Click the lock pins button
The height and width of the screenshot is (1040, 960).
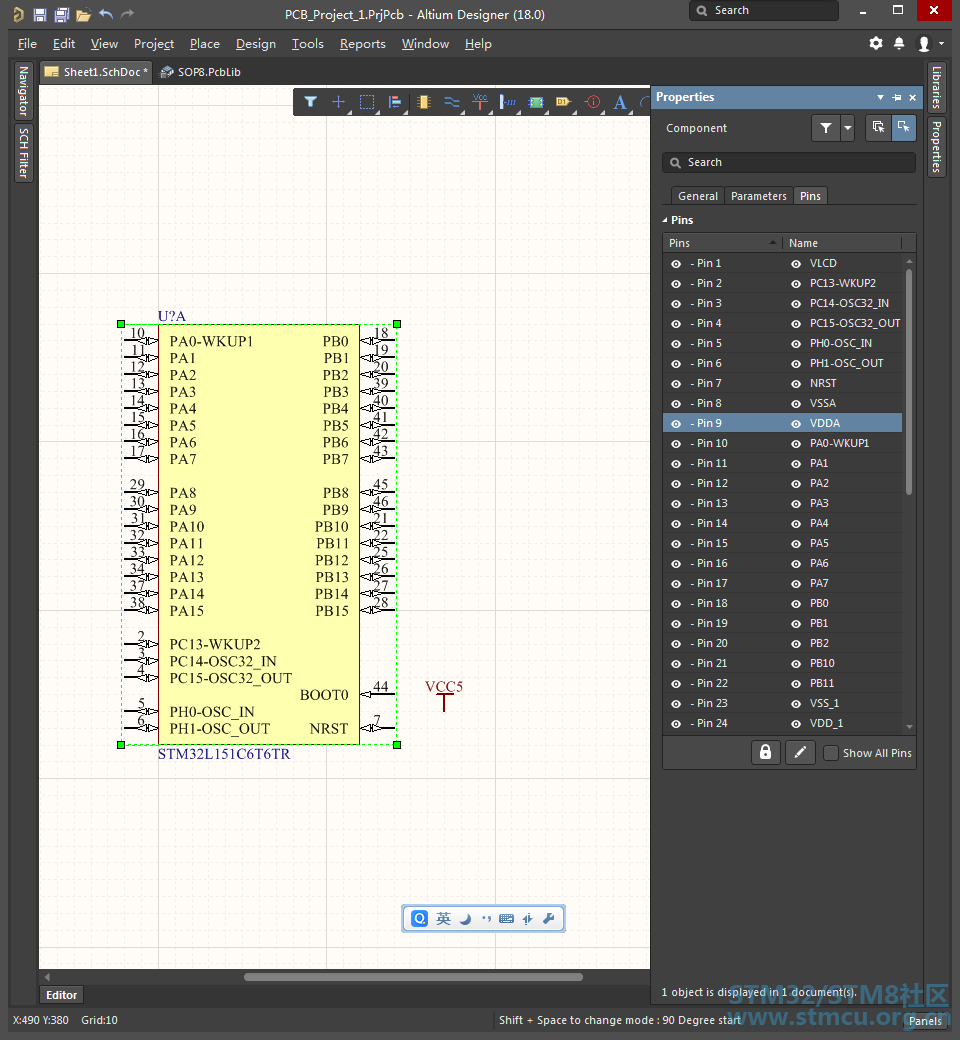(x=766, y=752)
